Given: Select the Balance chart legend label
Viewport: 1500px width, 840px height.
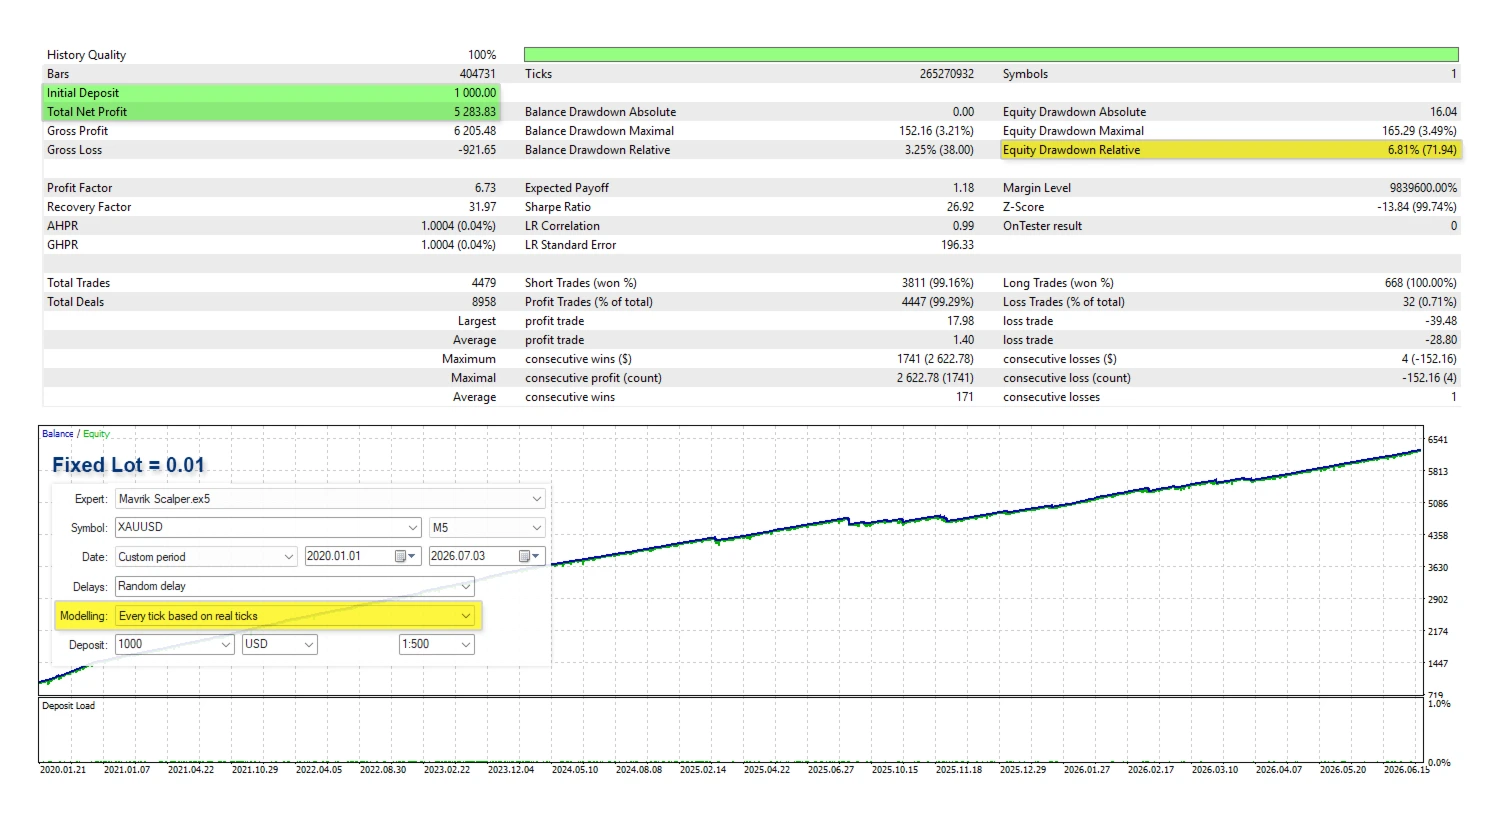Looking at the screenshot, I should coord(58,434).
